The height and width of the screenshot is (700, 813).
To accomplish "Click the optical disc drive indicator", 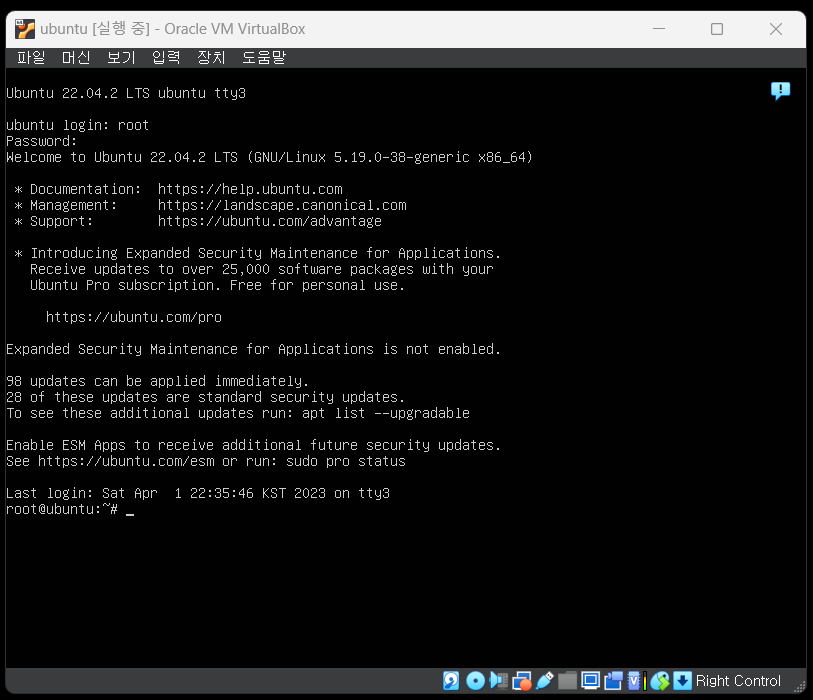I will coord(475,681).
